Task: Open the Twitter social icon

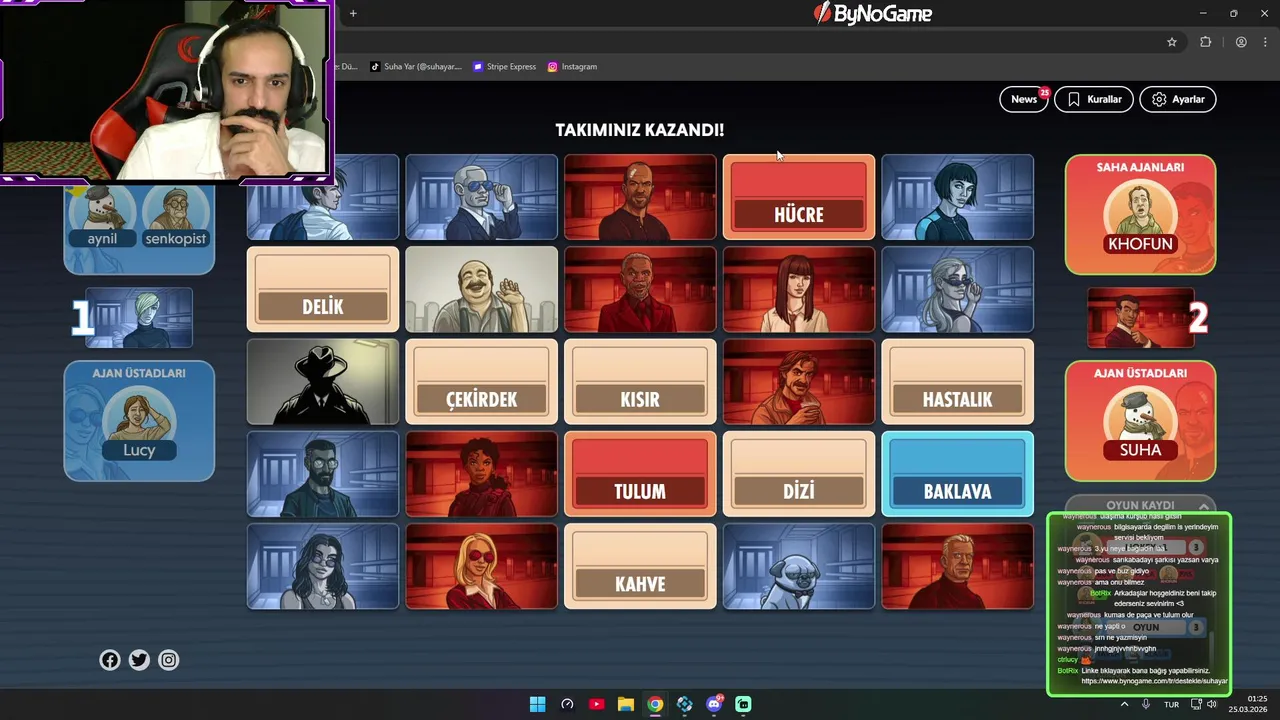Action: 139,660
